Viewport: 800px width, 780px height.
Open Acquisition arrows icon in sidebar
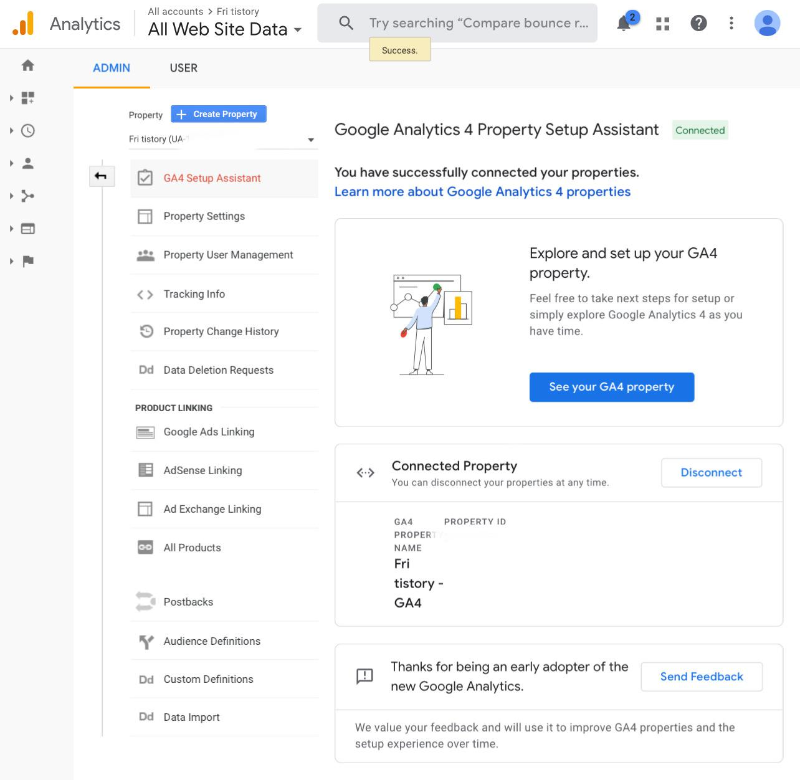(28, 196)
